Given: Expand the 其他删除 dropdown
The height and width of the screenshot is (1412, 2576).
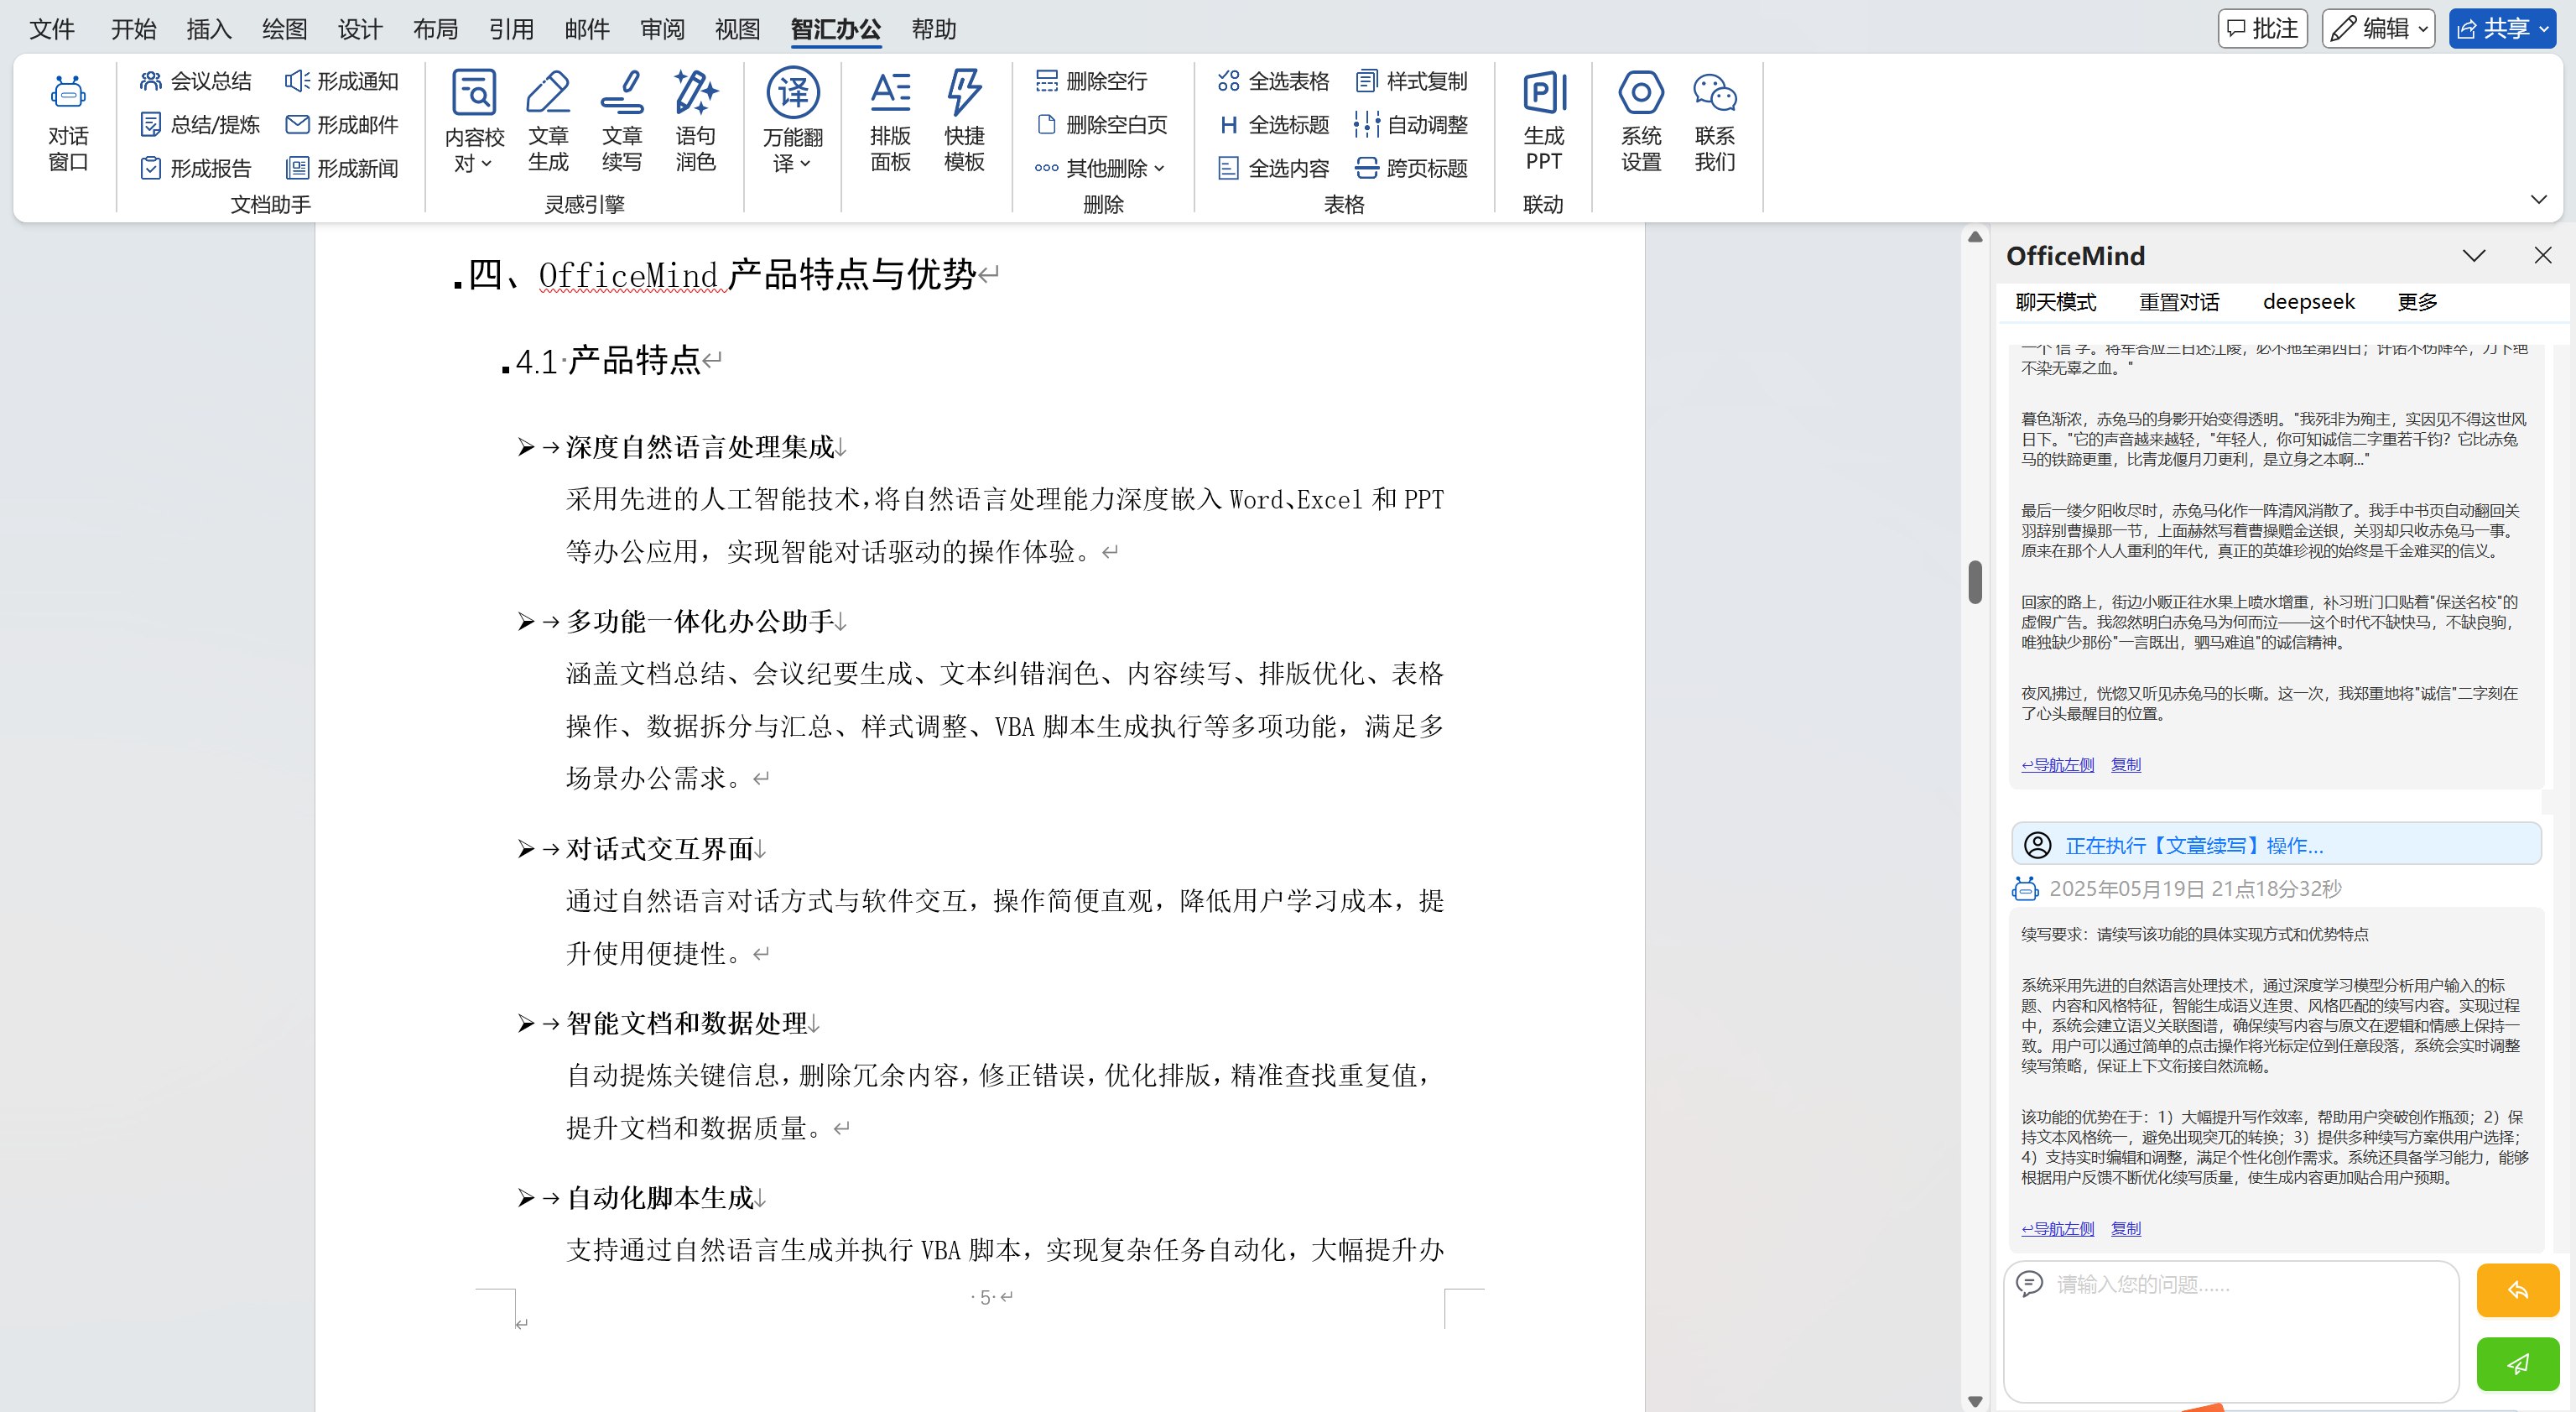Looking at the screenshot, I should pos(1100,168).
